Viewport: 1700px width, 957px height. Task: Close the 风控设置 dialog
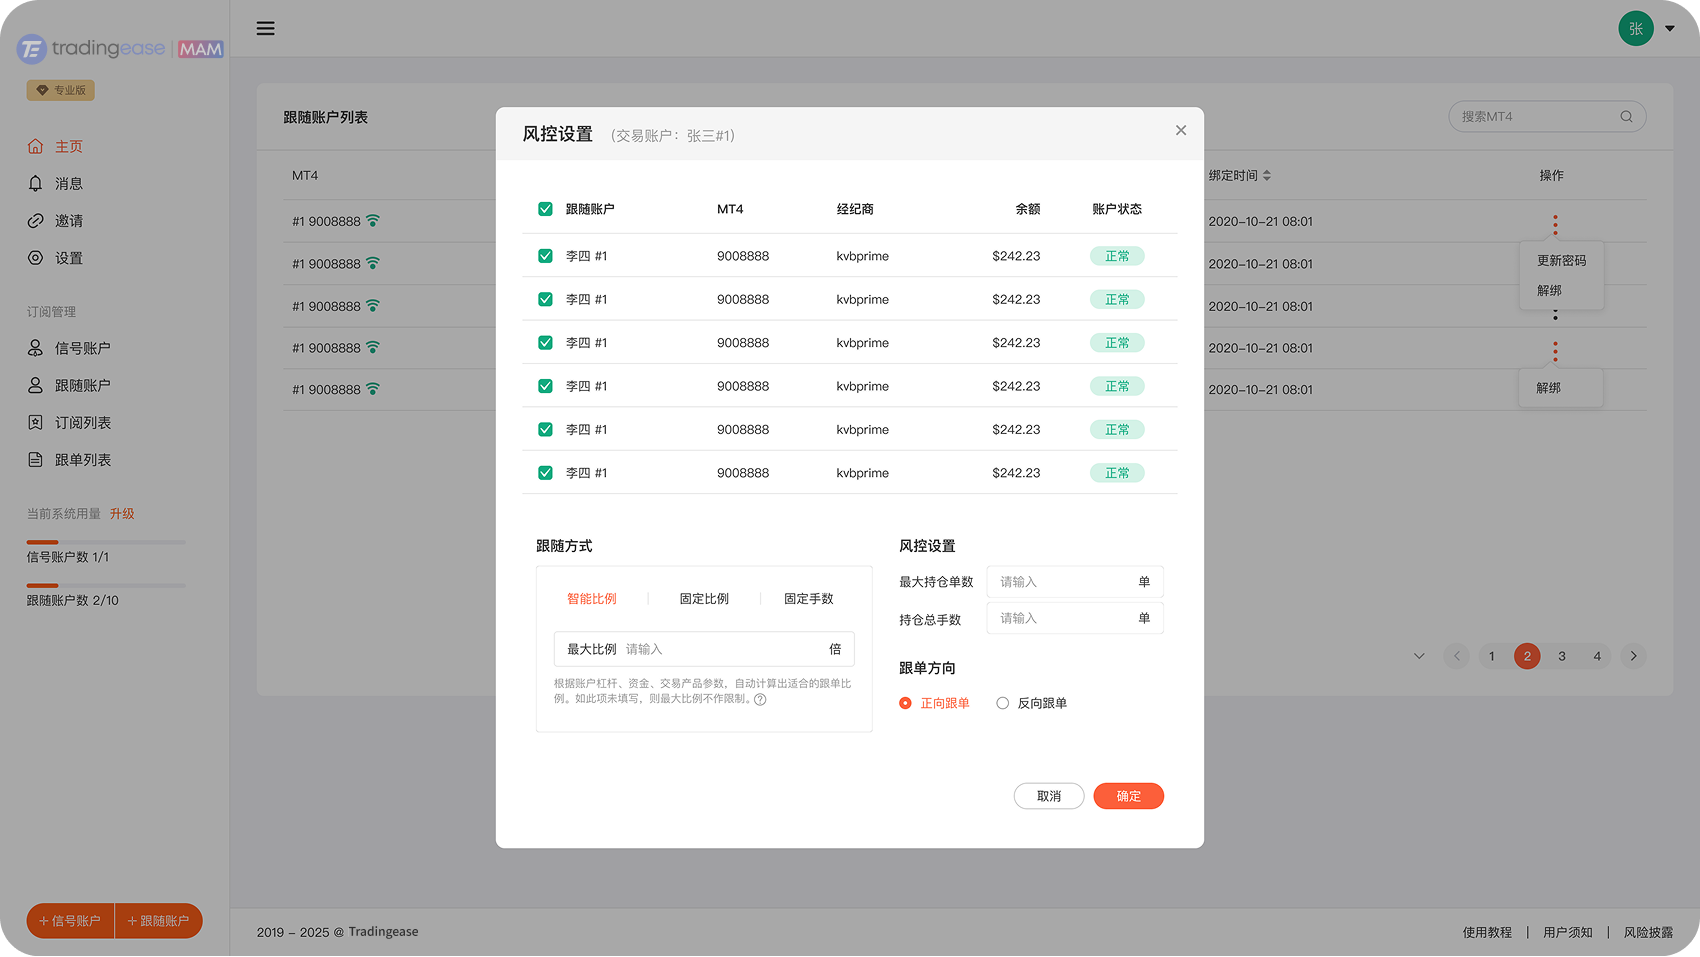coord(1181,131)
